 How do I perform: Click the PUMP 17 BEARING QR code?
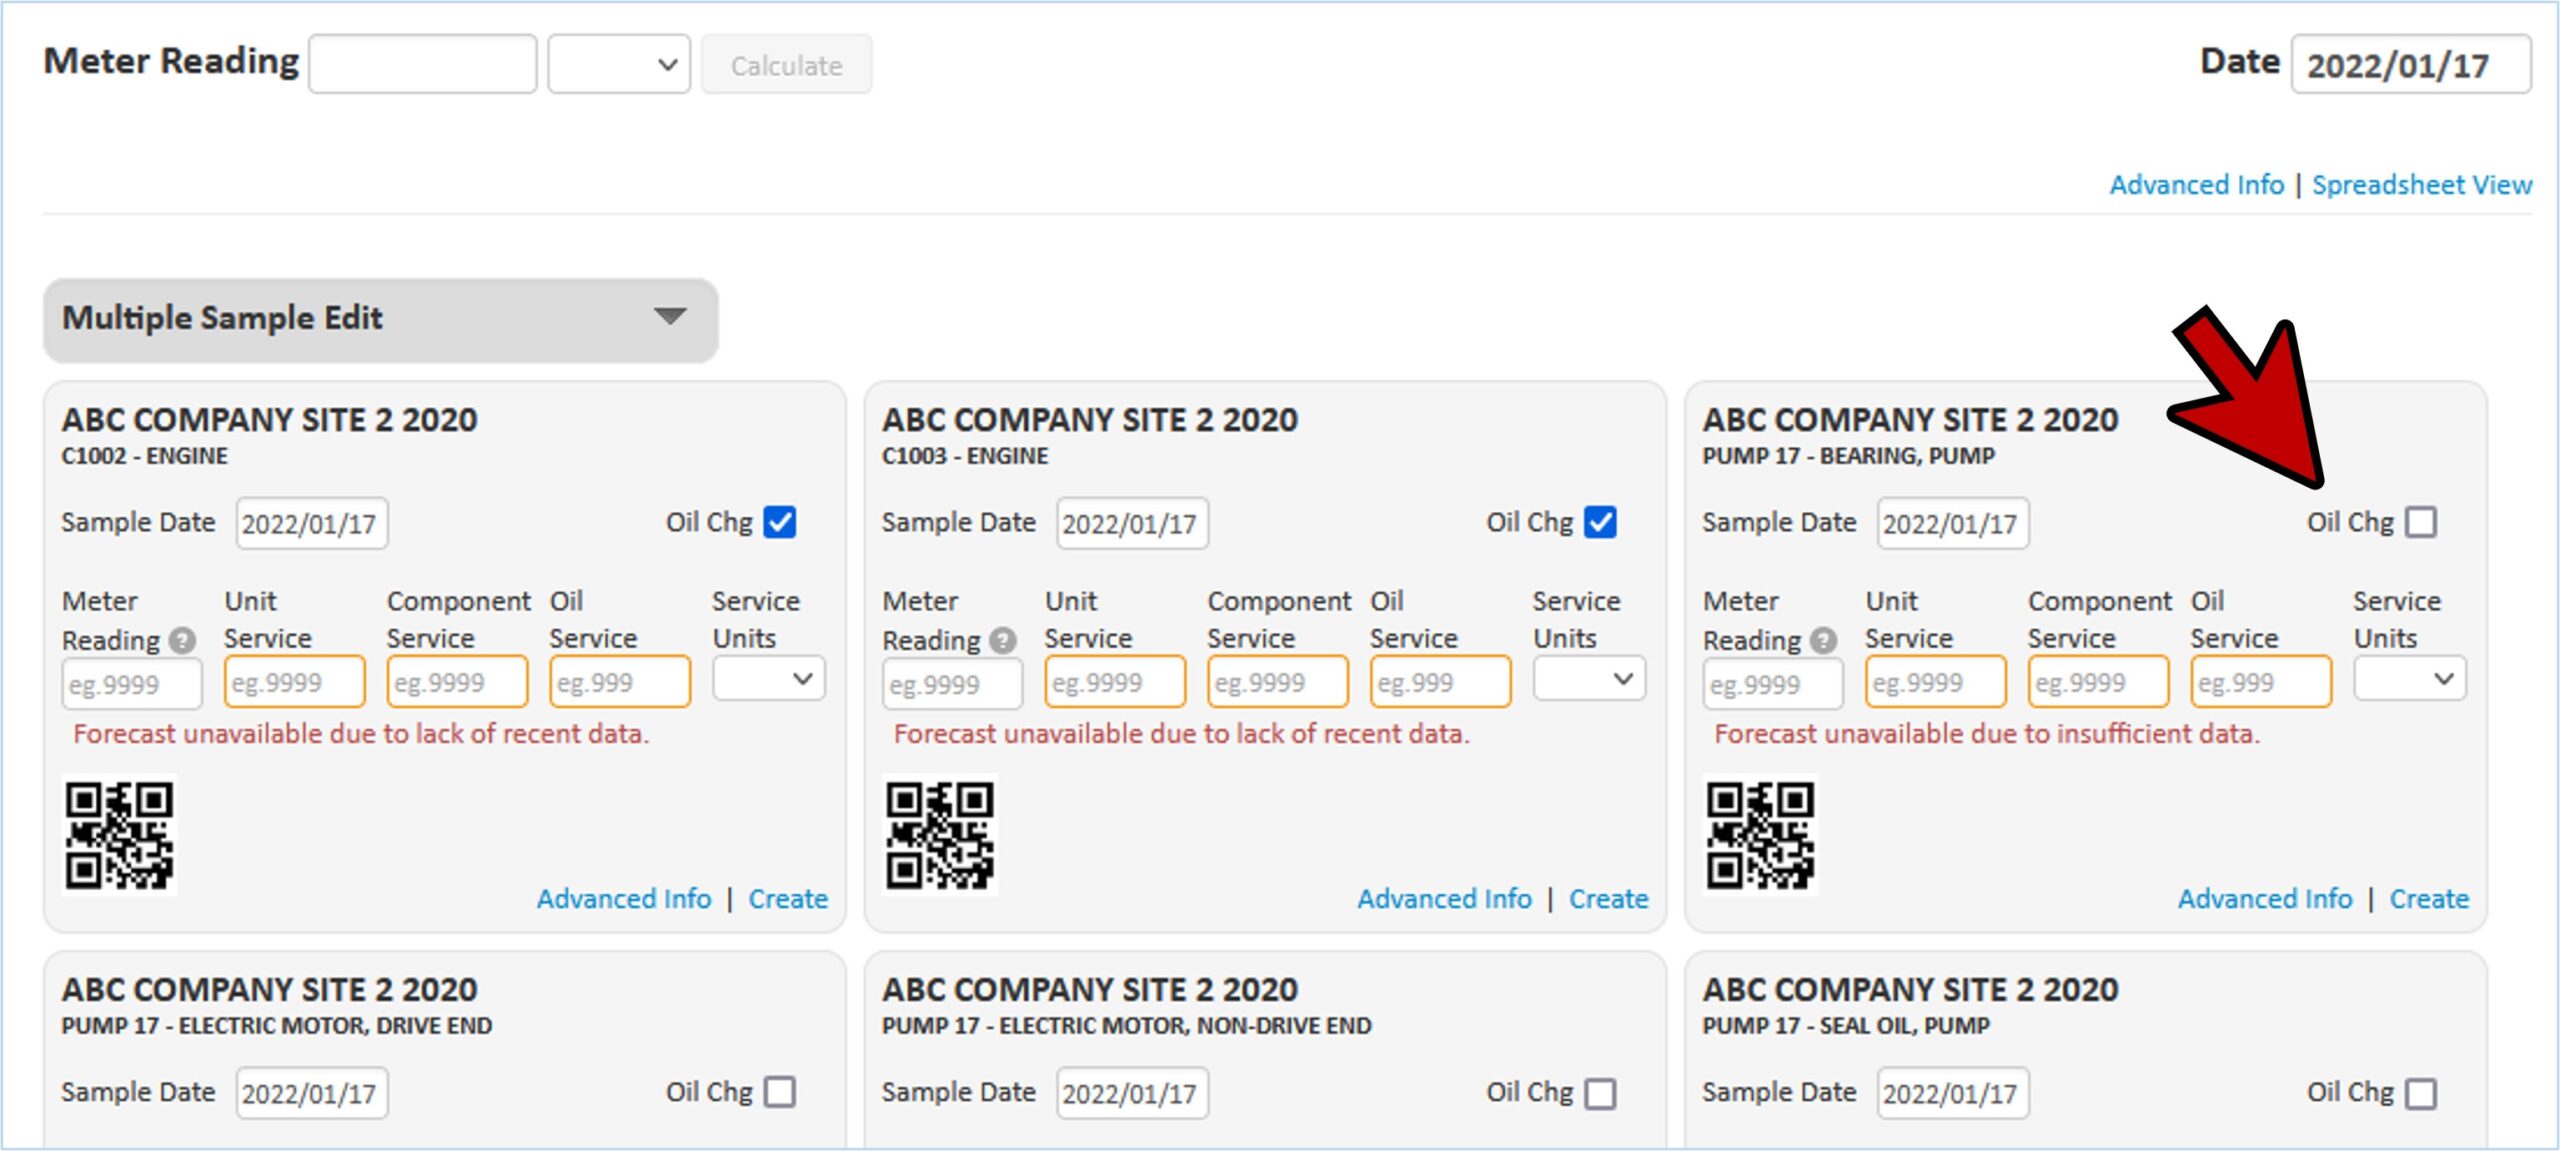click(1760, 834)
